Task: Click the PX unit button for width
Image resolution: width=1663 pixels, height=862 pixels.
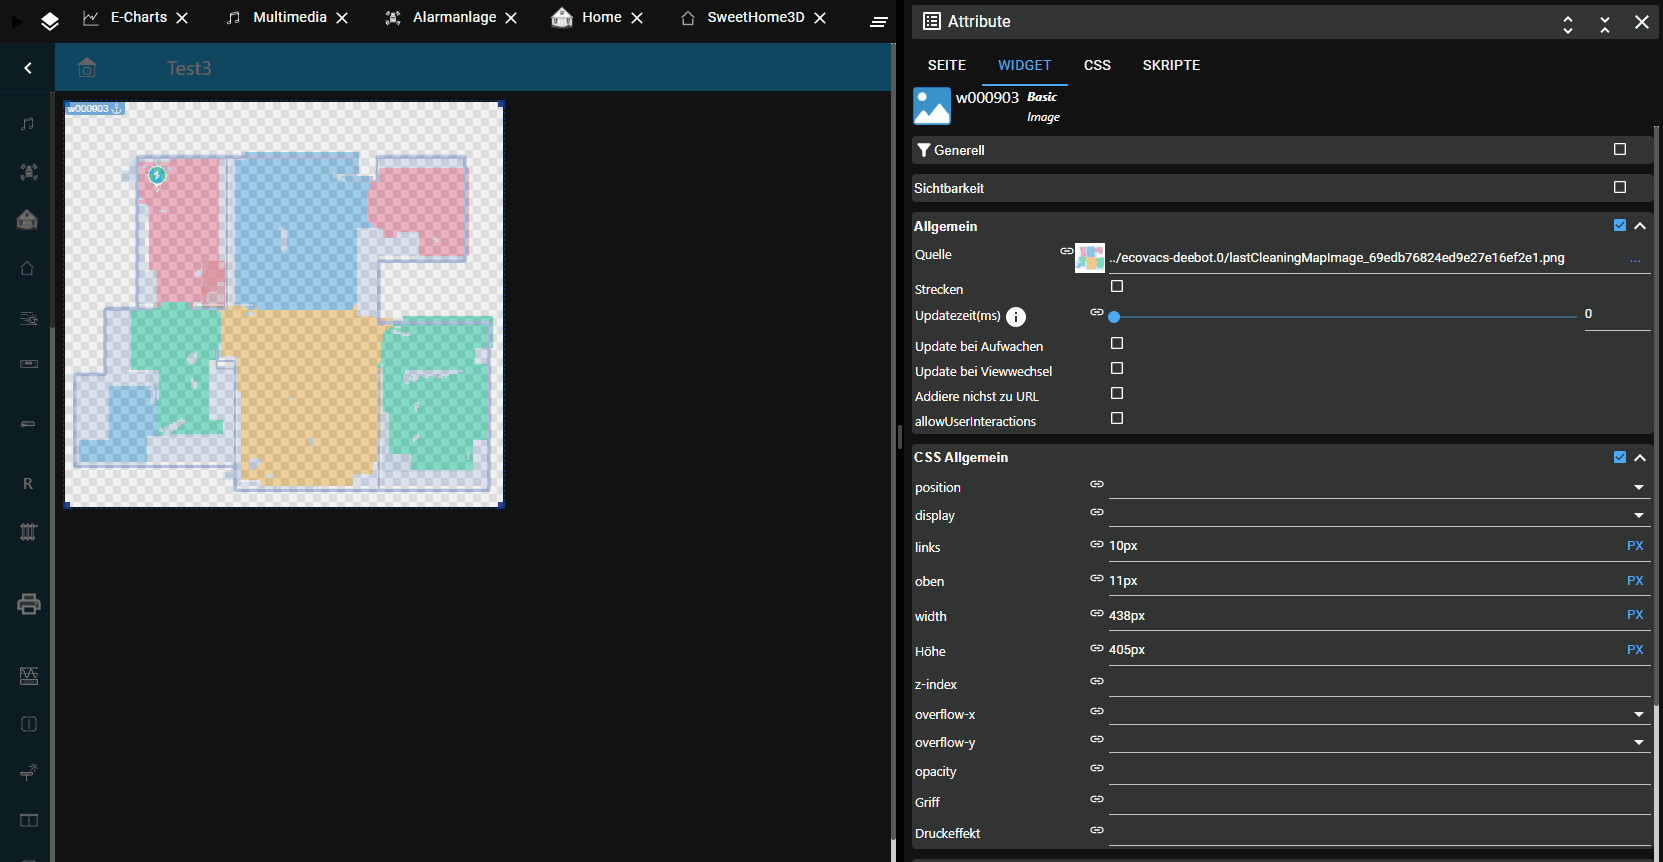Action: point(1635,615)
